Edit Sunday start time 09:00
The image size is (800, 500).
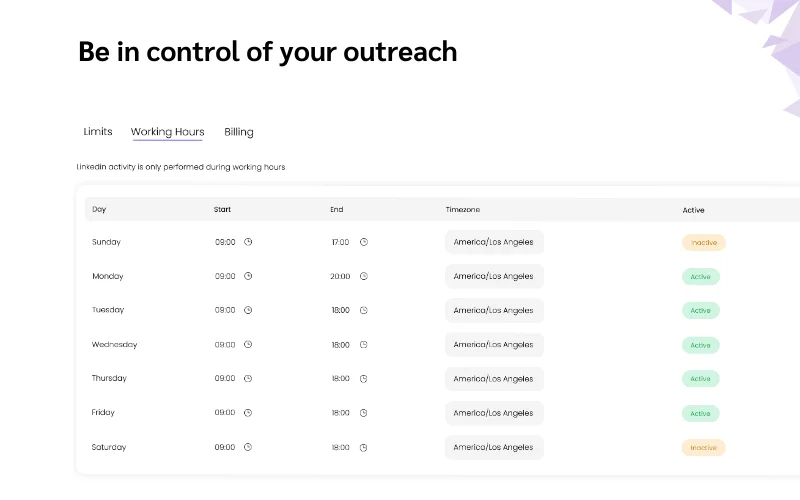225,242
